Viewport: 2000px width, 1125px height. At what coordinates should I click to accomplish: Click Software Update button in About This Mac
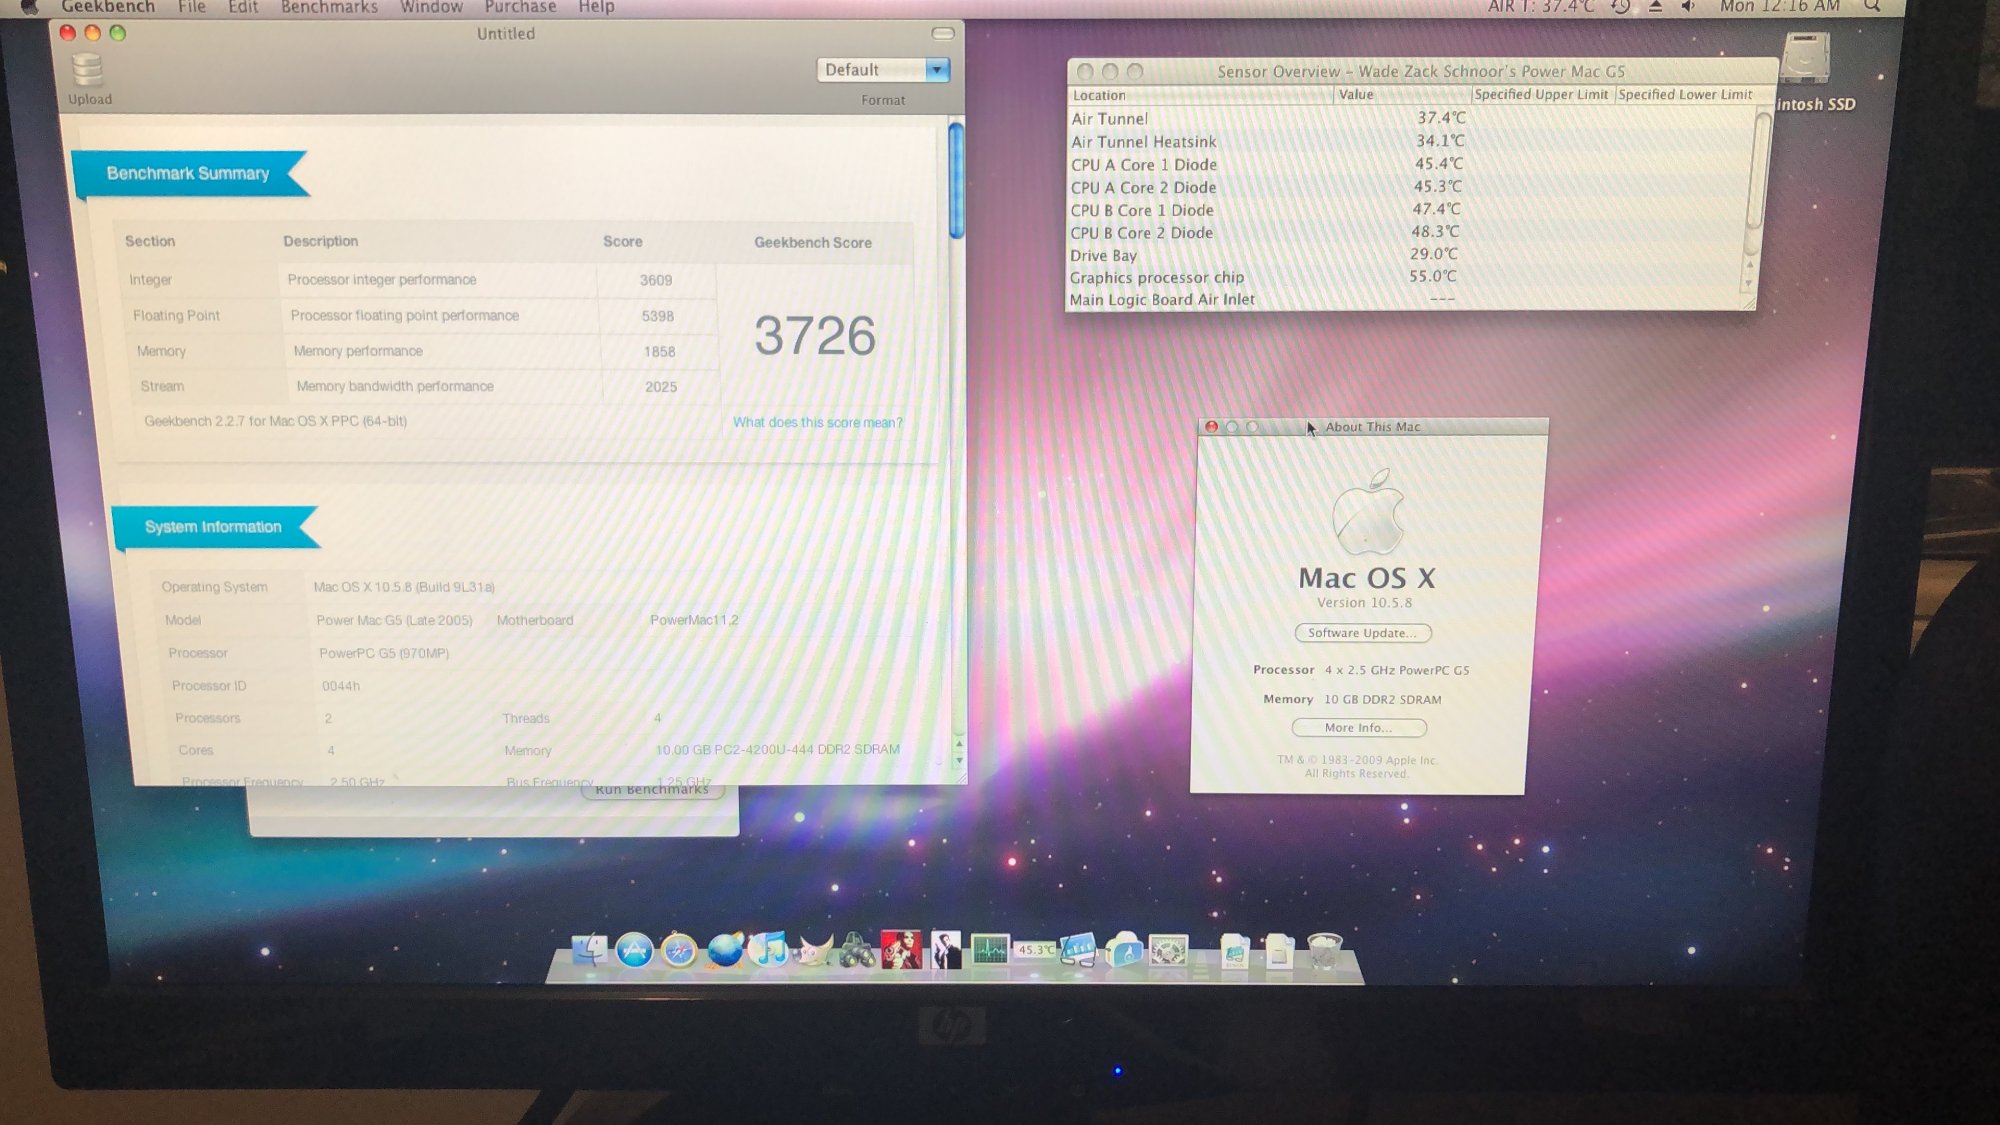[1362, 633]
